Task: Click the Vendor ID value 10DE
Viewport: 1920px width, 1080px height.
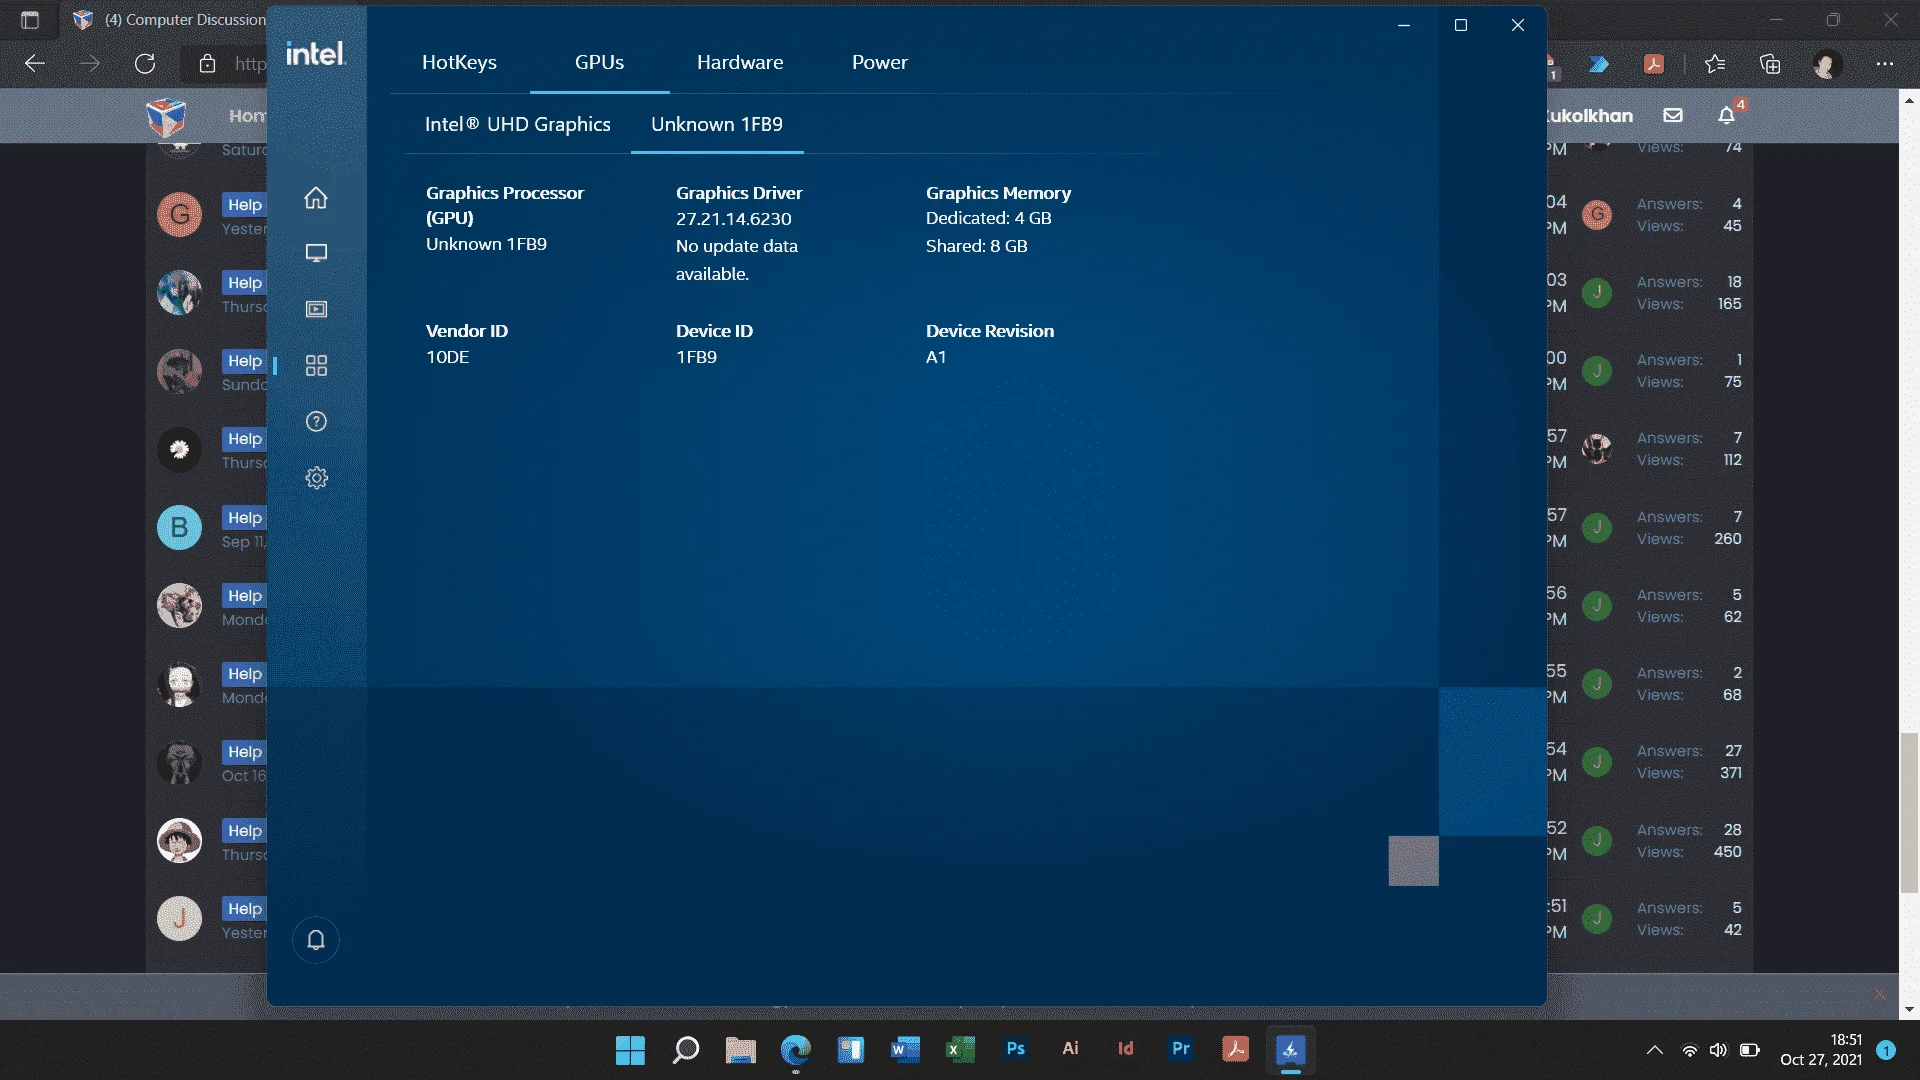Action: coord(447,357)
